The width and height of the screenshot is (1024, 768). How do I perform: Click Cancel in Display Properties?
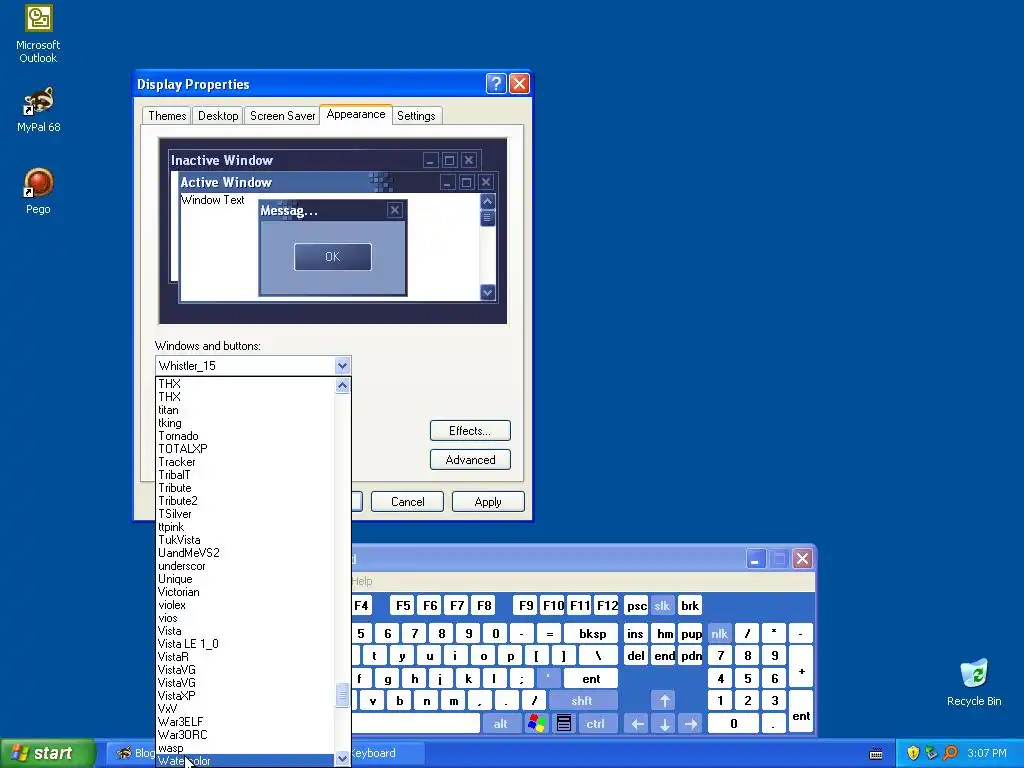tap(408, 502)
